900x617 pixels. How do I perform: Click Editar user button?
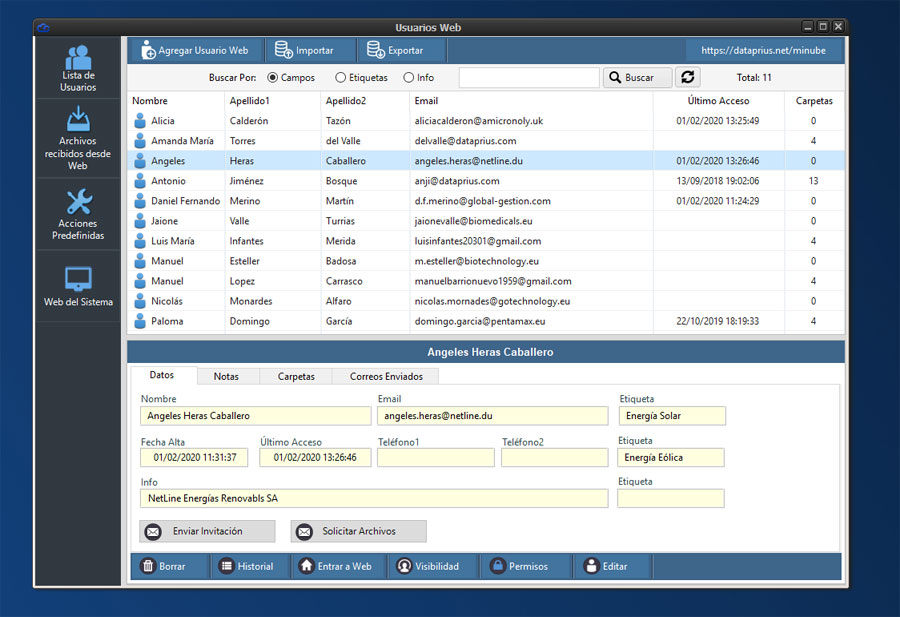[611, 566]
